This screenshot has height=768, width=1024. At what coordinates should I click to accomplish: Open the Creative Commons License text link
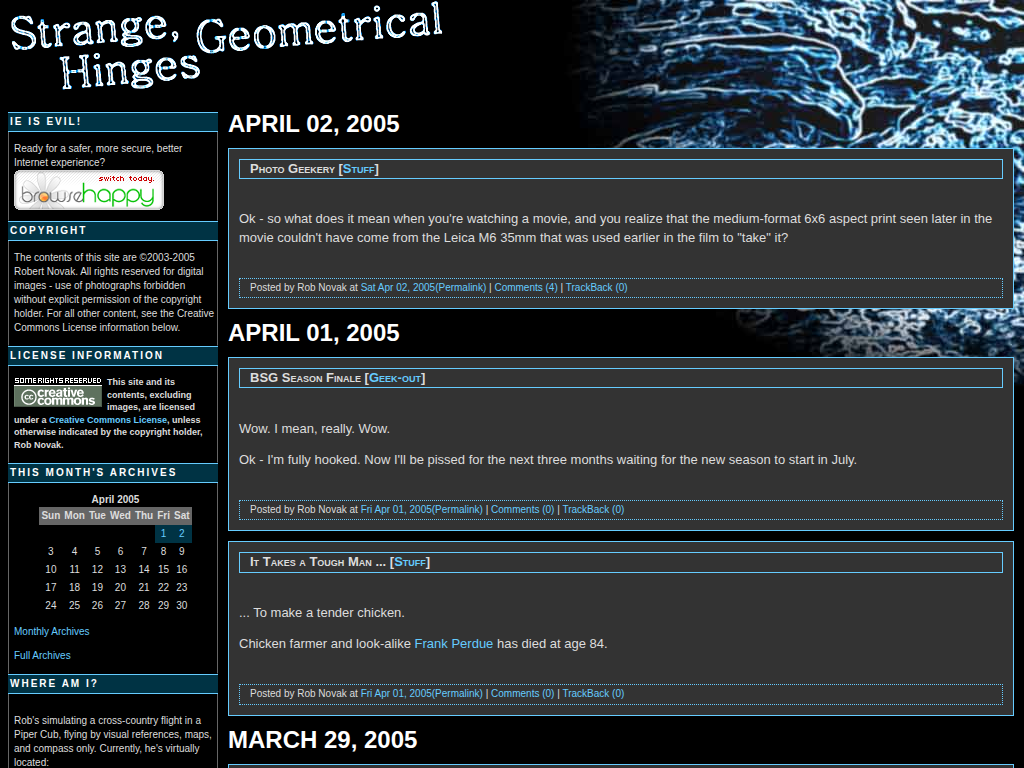click(108, 420)
